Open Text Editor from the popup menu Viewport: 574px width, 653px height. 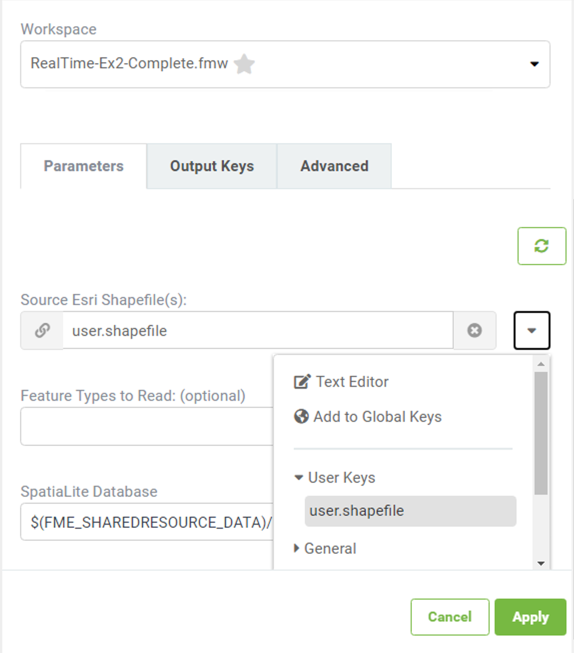click(x=341, y=381)
